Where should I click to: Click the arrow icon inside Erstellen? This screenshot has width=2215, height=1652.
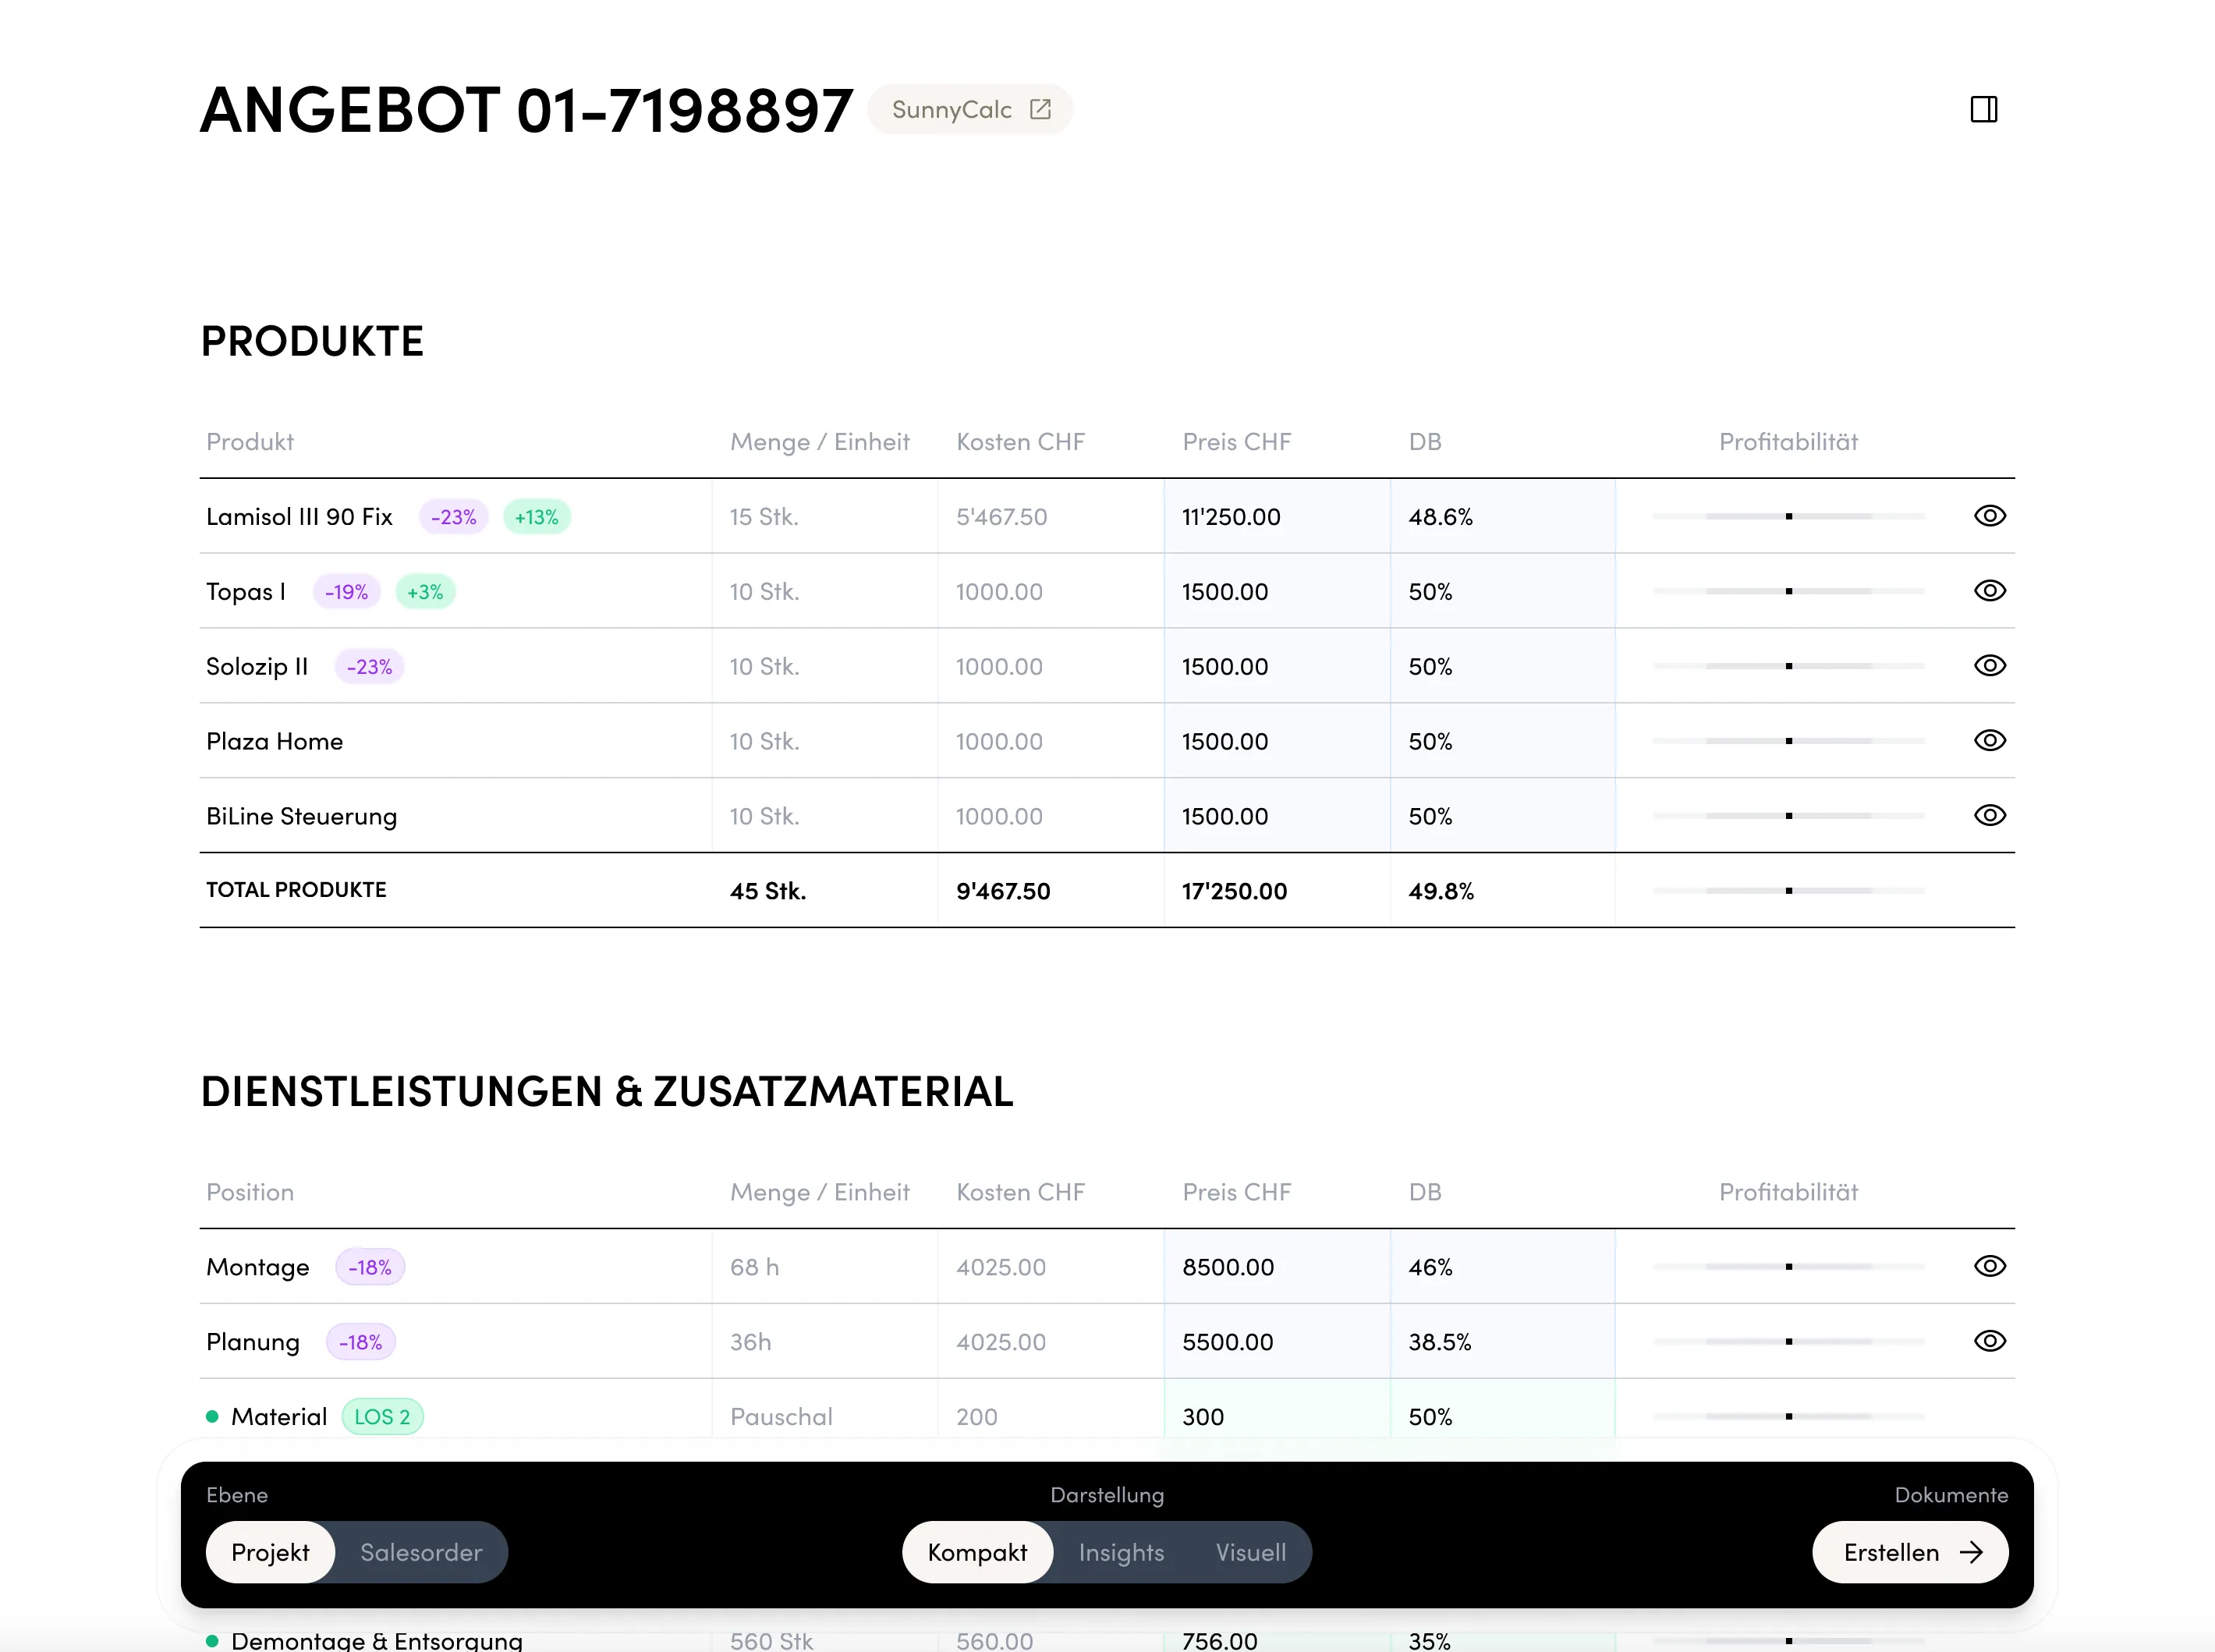[1972, 1552]
